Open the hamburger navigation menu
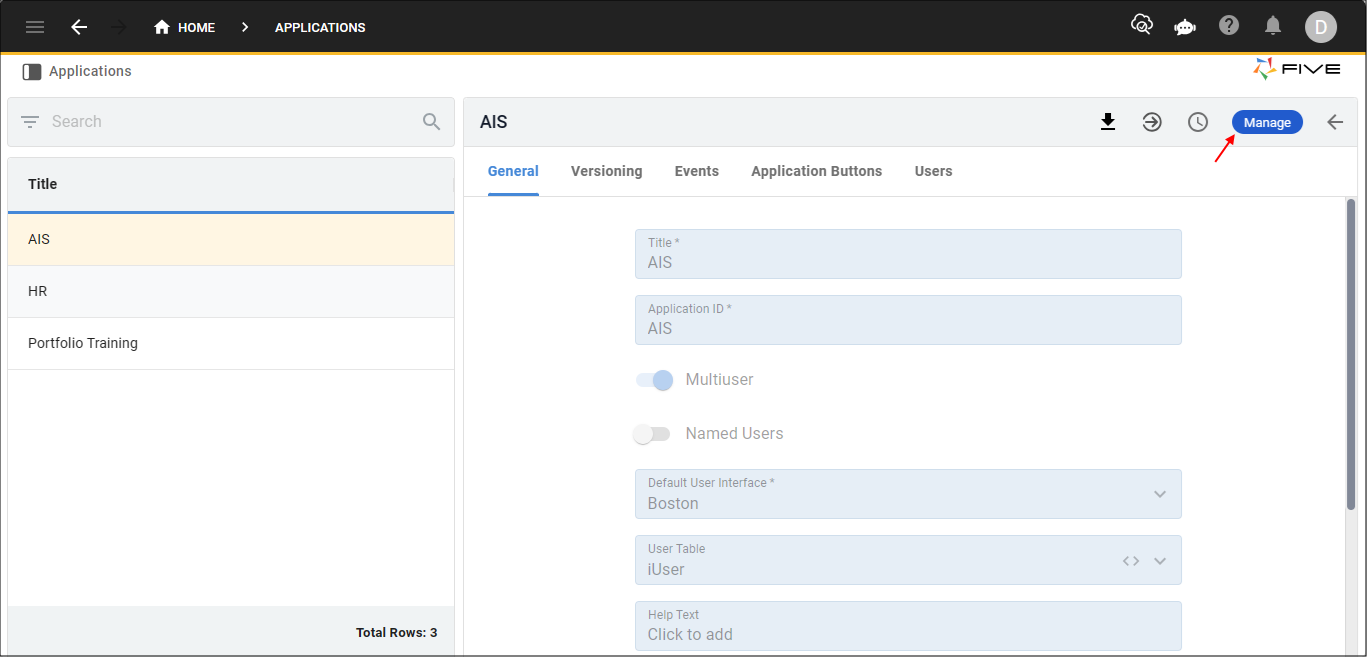This screenshot has height=657, width=1367. tap(35, 27)
